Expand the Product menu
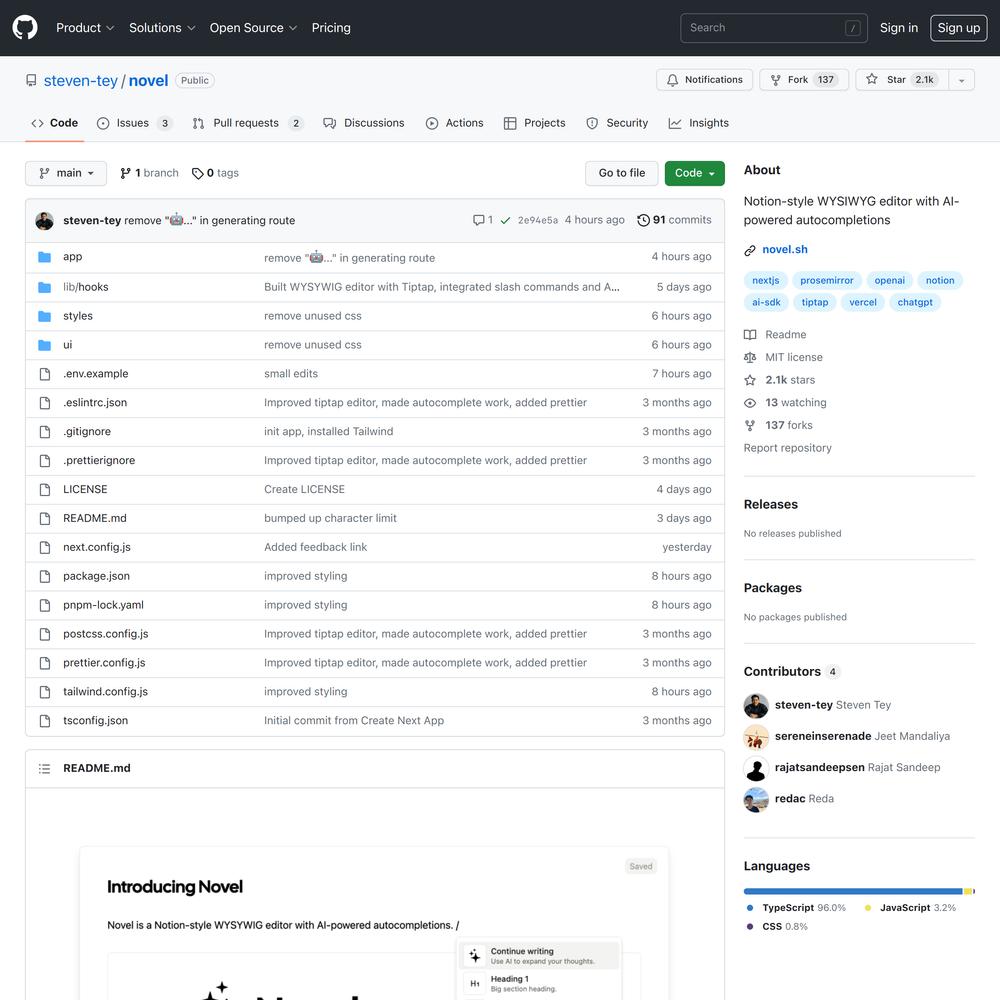 click(x=85, y=27)
